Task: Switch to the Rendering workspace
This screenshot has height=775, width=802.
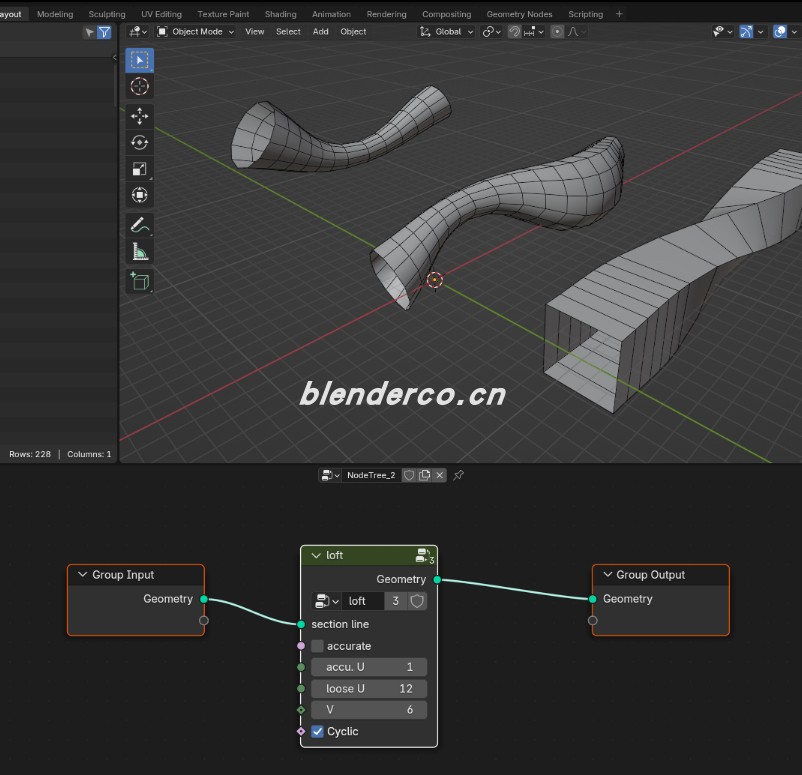Action: tap(386, 14)
